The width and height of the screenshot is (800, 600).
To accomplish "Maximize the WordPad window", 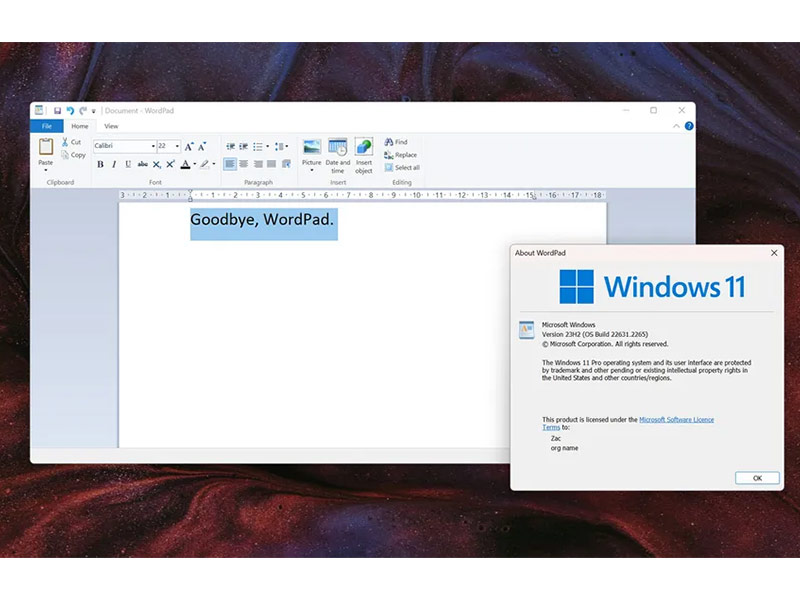I will pos(654,110).
